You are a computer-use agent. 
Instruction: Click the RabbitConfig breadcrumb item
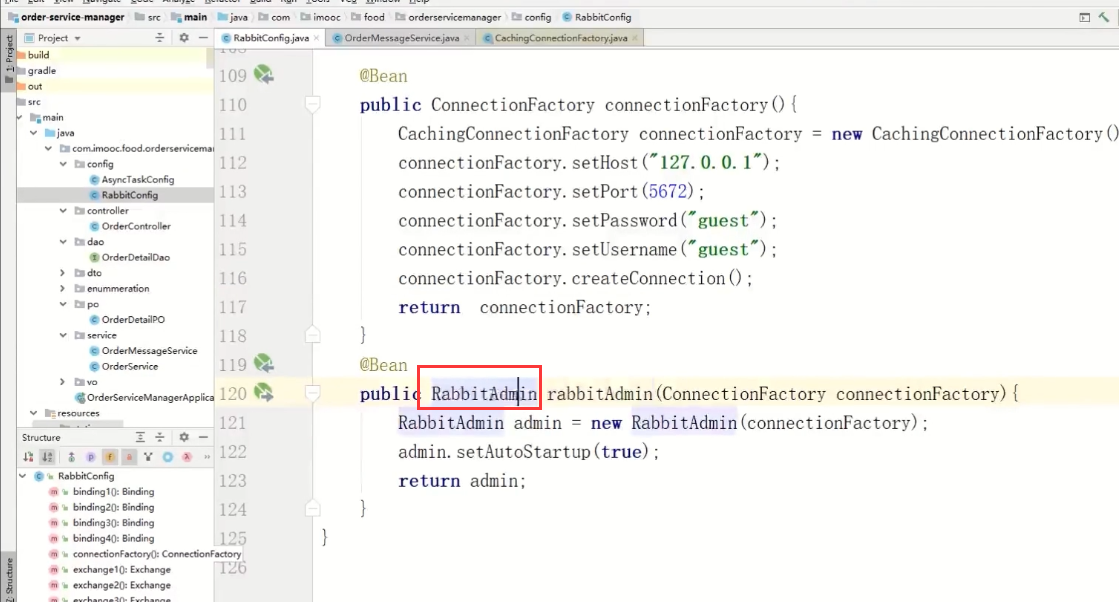click(597, 17)
